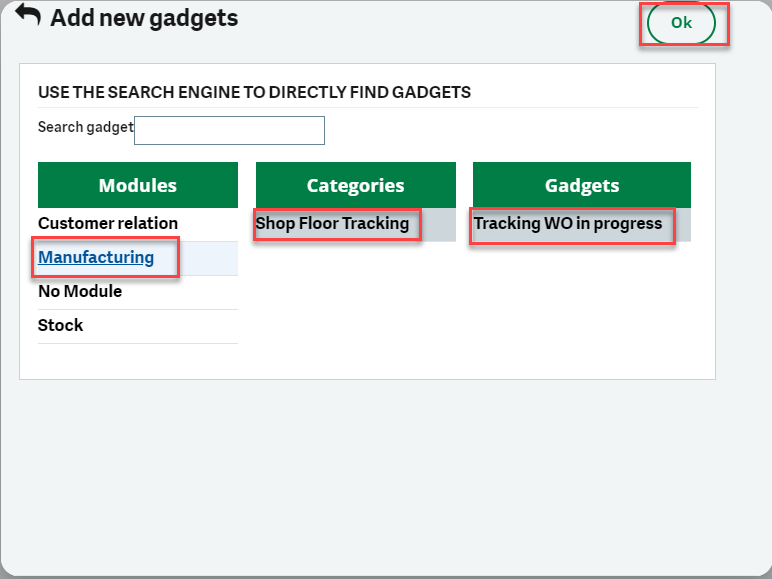Confirm with the Ok button
Viewport: 772px width, 579px height.
pos(681,23)
